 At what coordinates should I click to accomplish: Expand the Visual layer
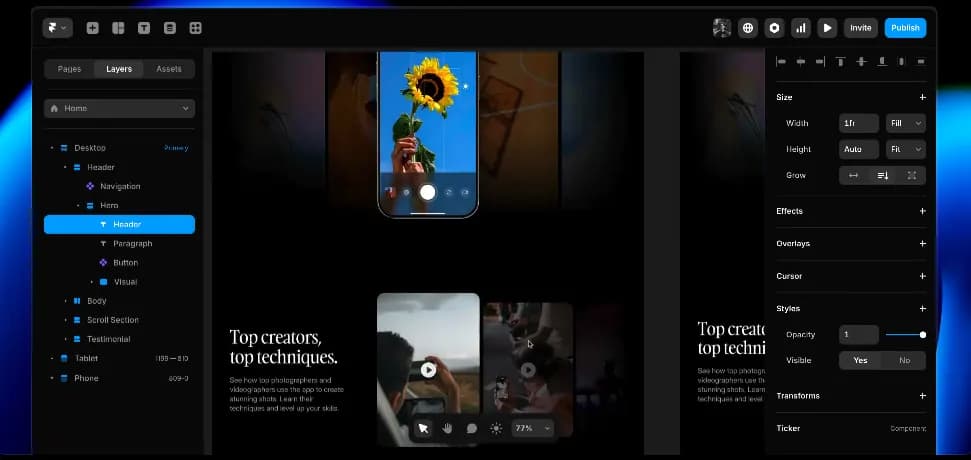(91, 282)
